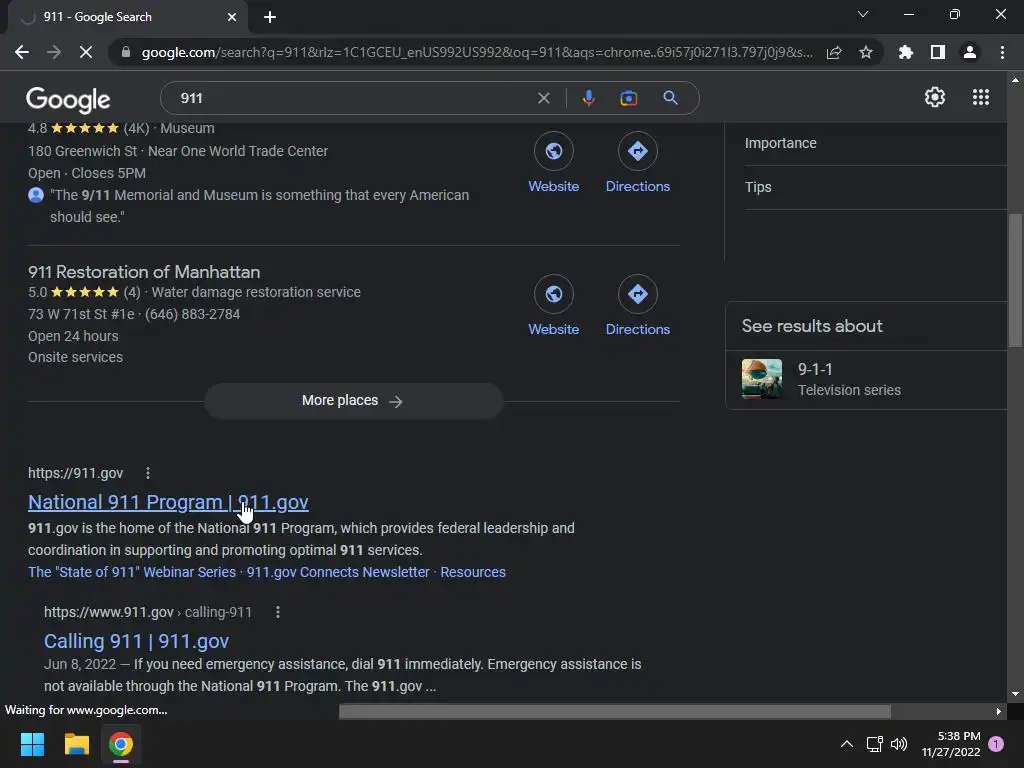Open National 911 Program | 911.gov link

click(x=168, y=502)
